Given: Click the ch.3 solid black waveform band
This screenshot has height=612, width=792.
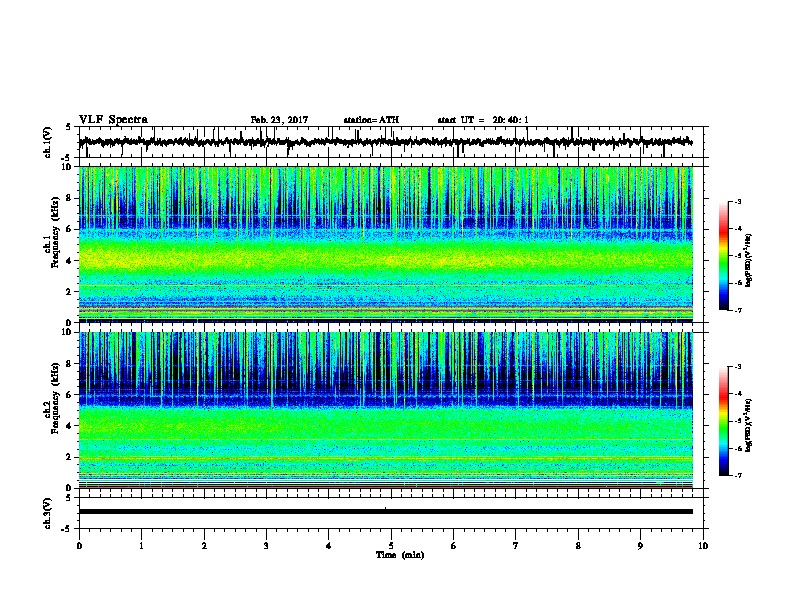Looking at the screenshot, I should [386, 512].
